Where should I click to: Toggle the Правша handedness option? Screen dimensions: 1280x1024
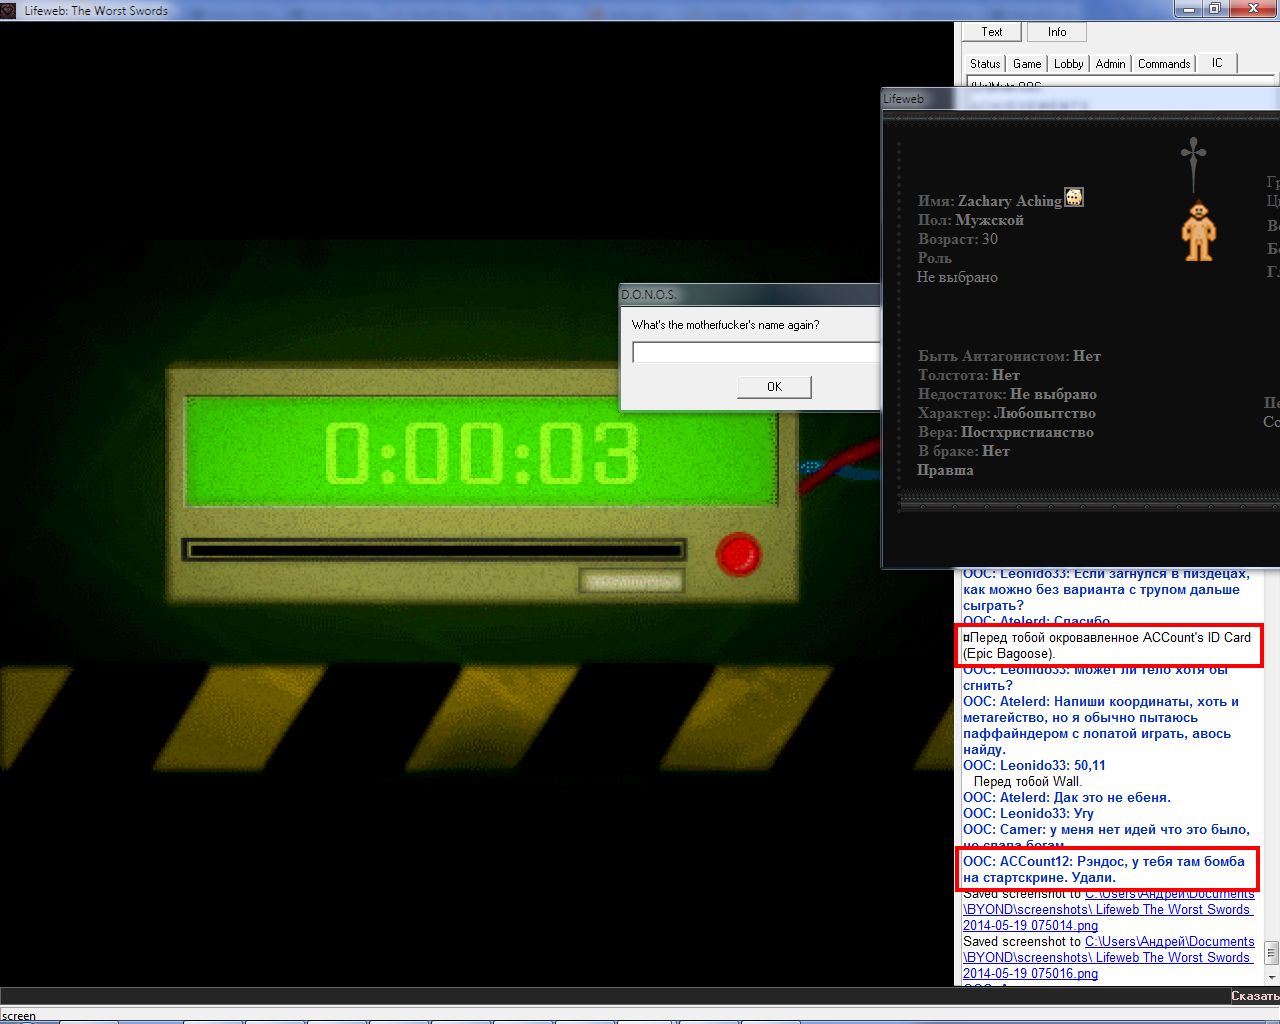pyautogui.click(x=945, y=470)
